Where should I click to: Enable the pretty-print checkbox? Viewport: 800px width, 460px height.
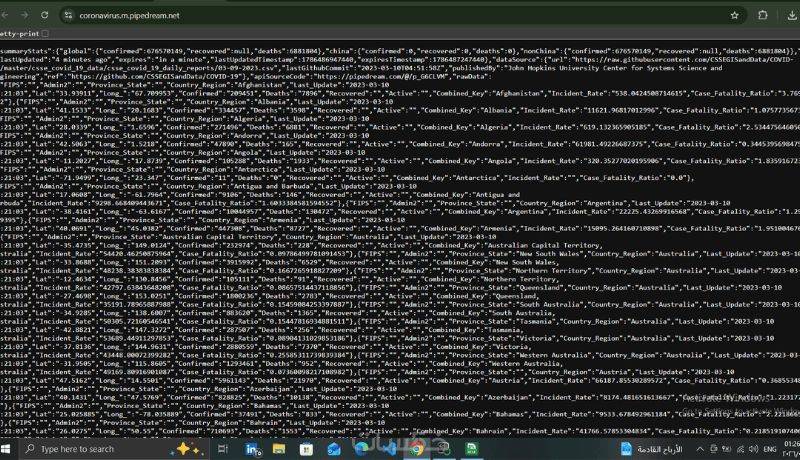click(x=45, y=34)
